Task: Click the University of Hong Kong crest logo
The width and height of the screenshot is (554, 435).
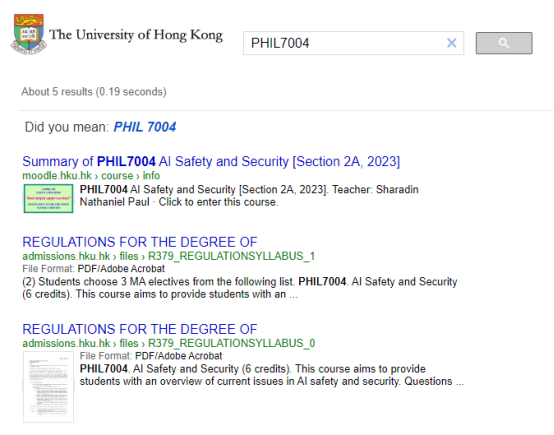Action: pyautogui.click(x=29, y=34)
